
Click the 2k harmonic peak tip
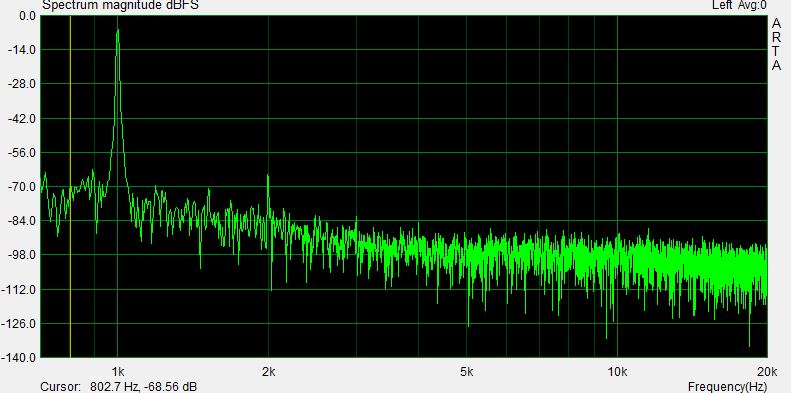pos(268,176)
